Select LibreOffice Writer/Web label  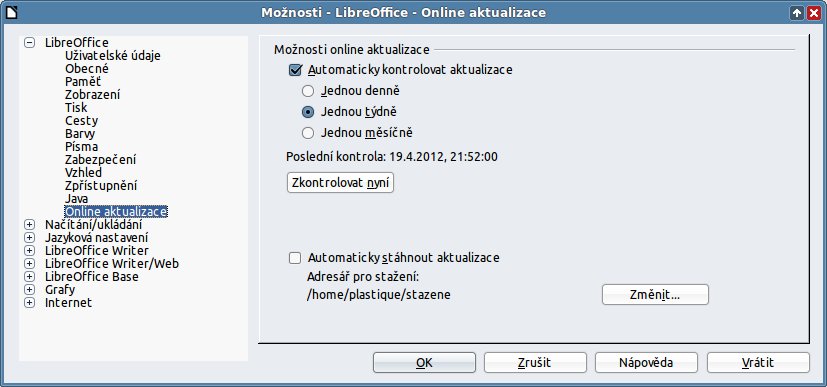(x=112, y=264)
